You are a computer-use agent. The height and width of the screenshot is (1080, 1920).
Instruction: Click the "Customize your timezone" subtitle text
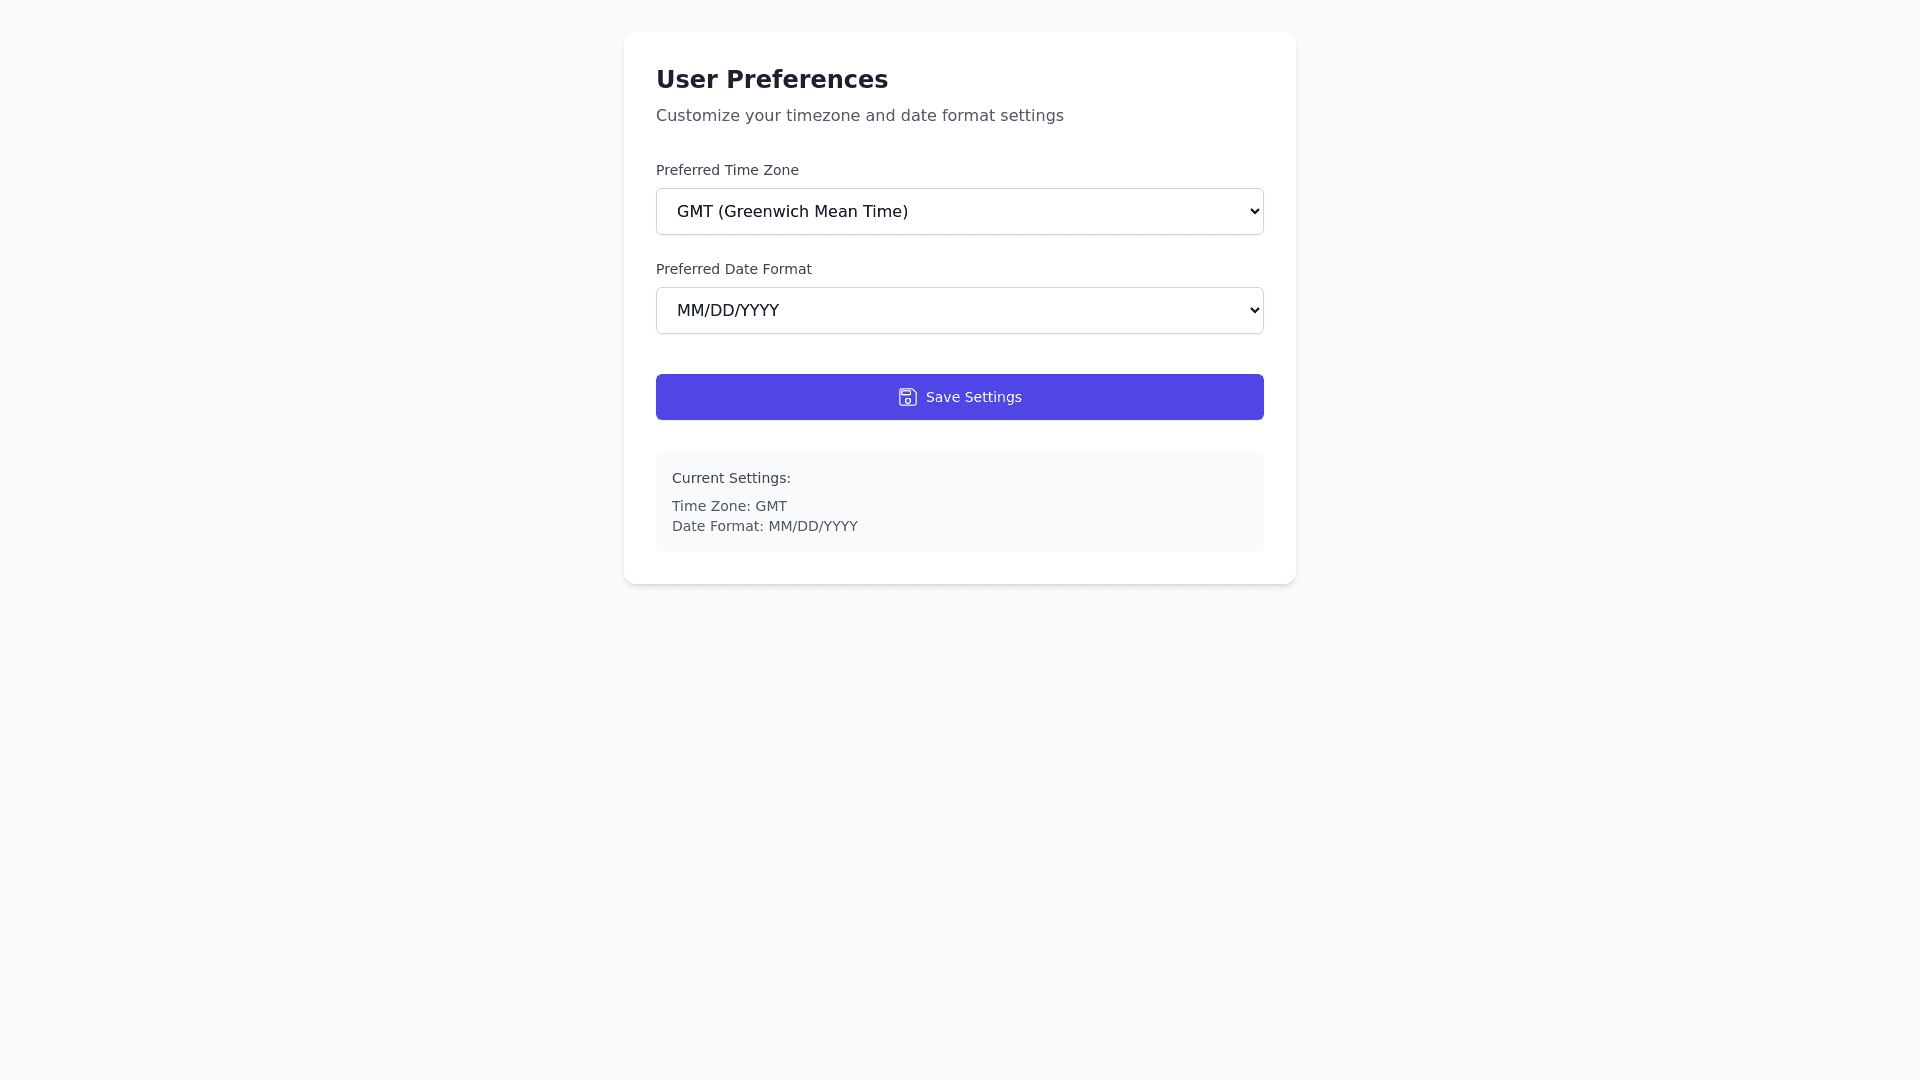pos(859,116)
